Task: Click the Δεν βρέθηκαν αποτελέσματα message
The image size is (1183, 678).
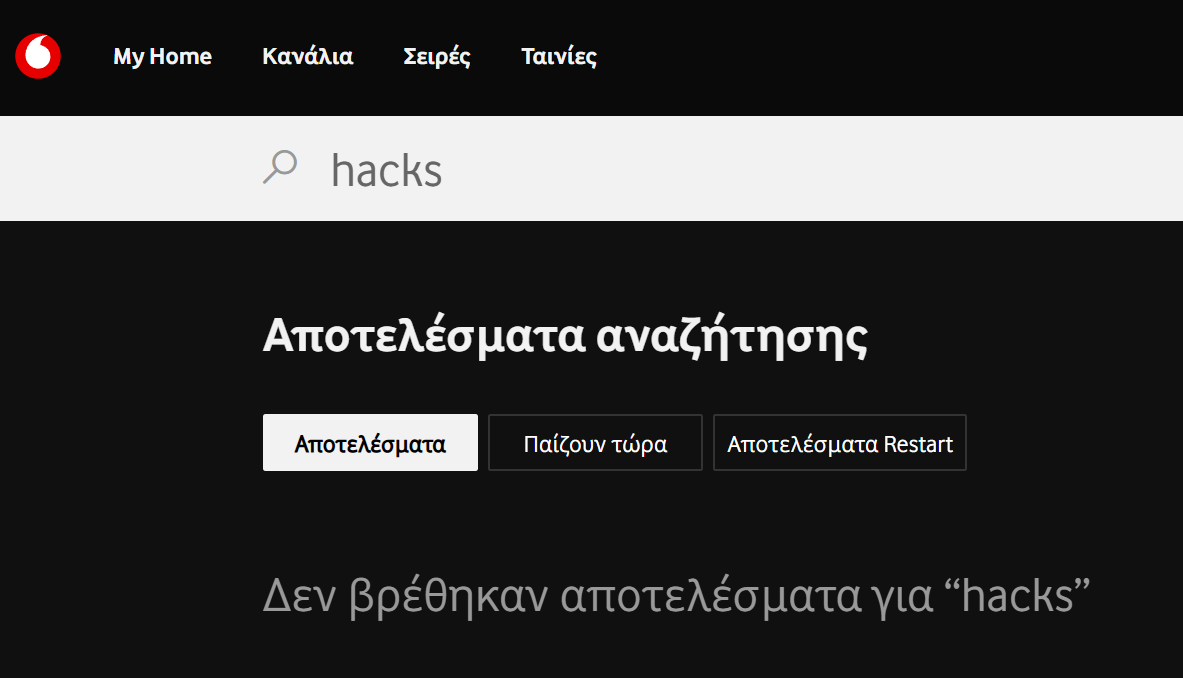Action: pyautogui.click(x=675, y=596)
